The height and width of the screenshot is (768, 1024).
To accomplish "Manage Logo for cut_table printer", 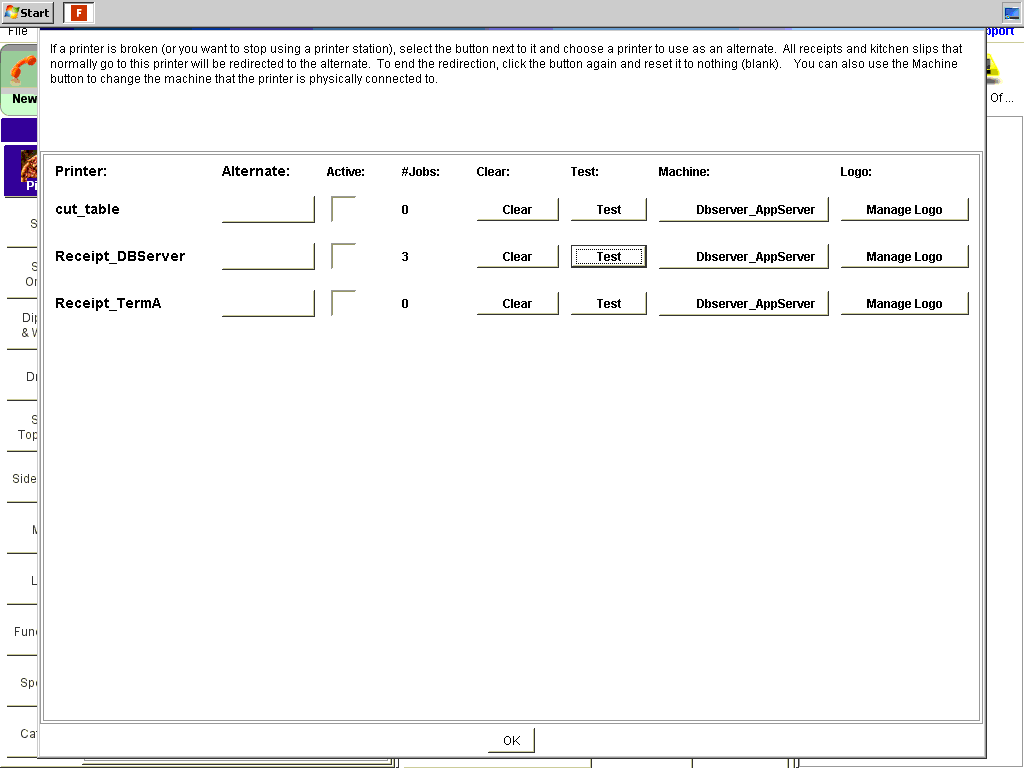I will tap(904, 210).
